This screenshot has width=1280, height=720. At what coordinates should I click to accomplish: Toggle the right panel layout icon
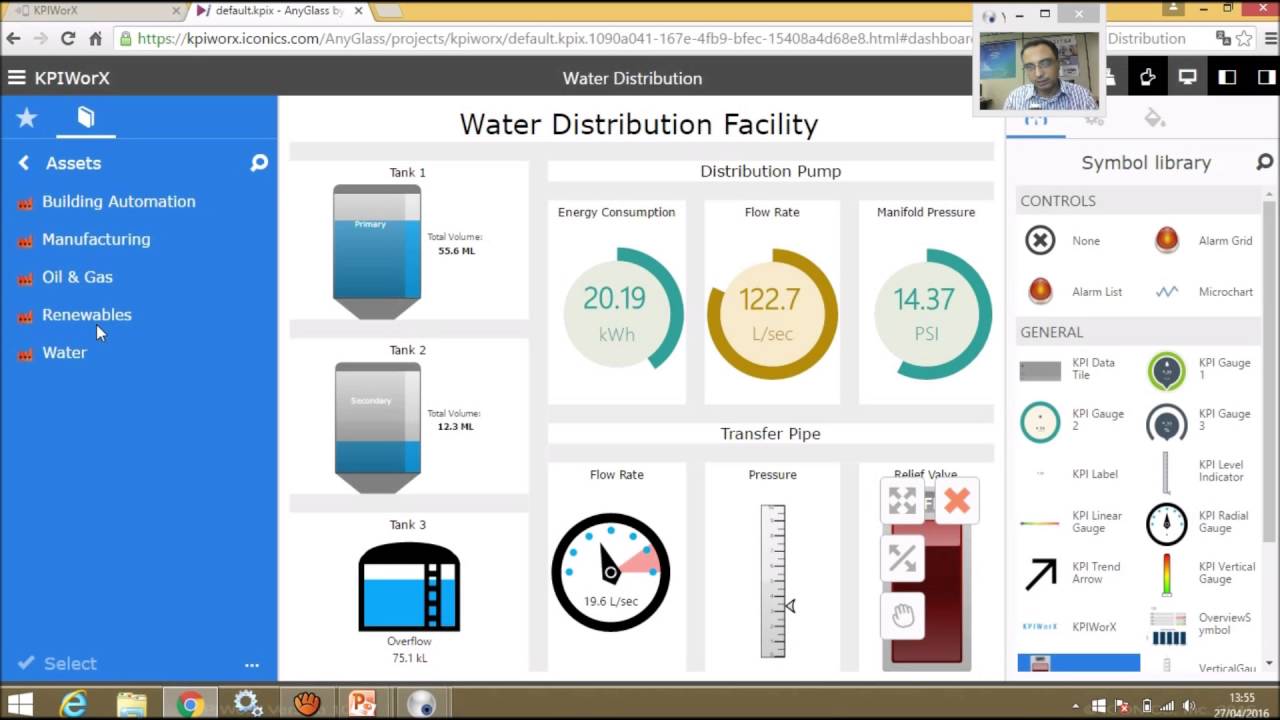(1266, 78)
